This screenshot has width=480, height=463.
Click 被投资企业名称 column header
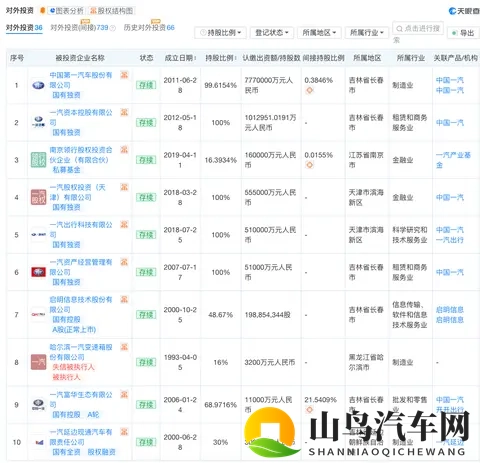coord(80,58)
